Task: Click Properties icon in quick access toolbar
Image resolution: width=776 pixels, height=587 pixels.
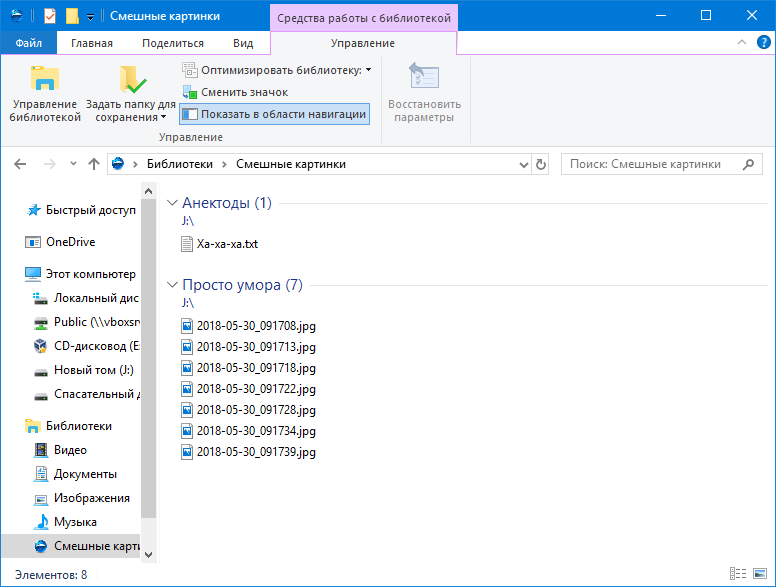Action: 50,16
